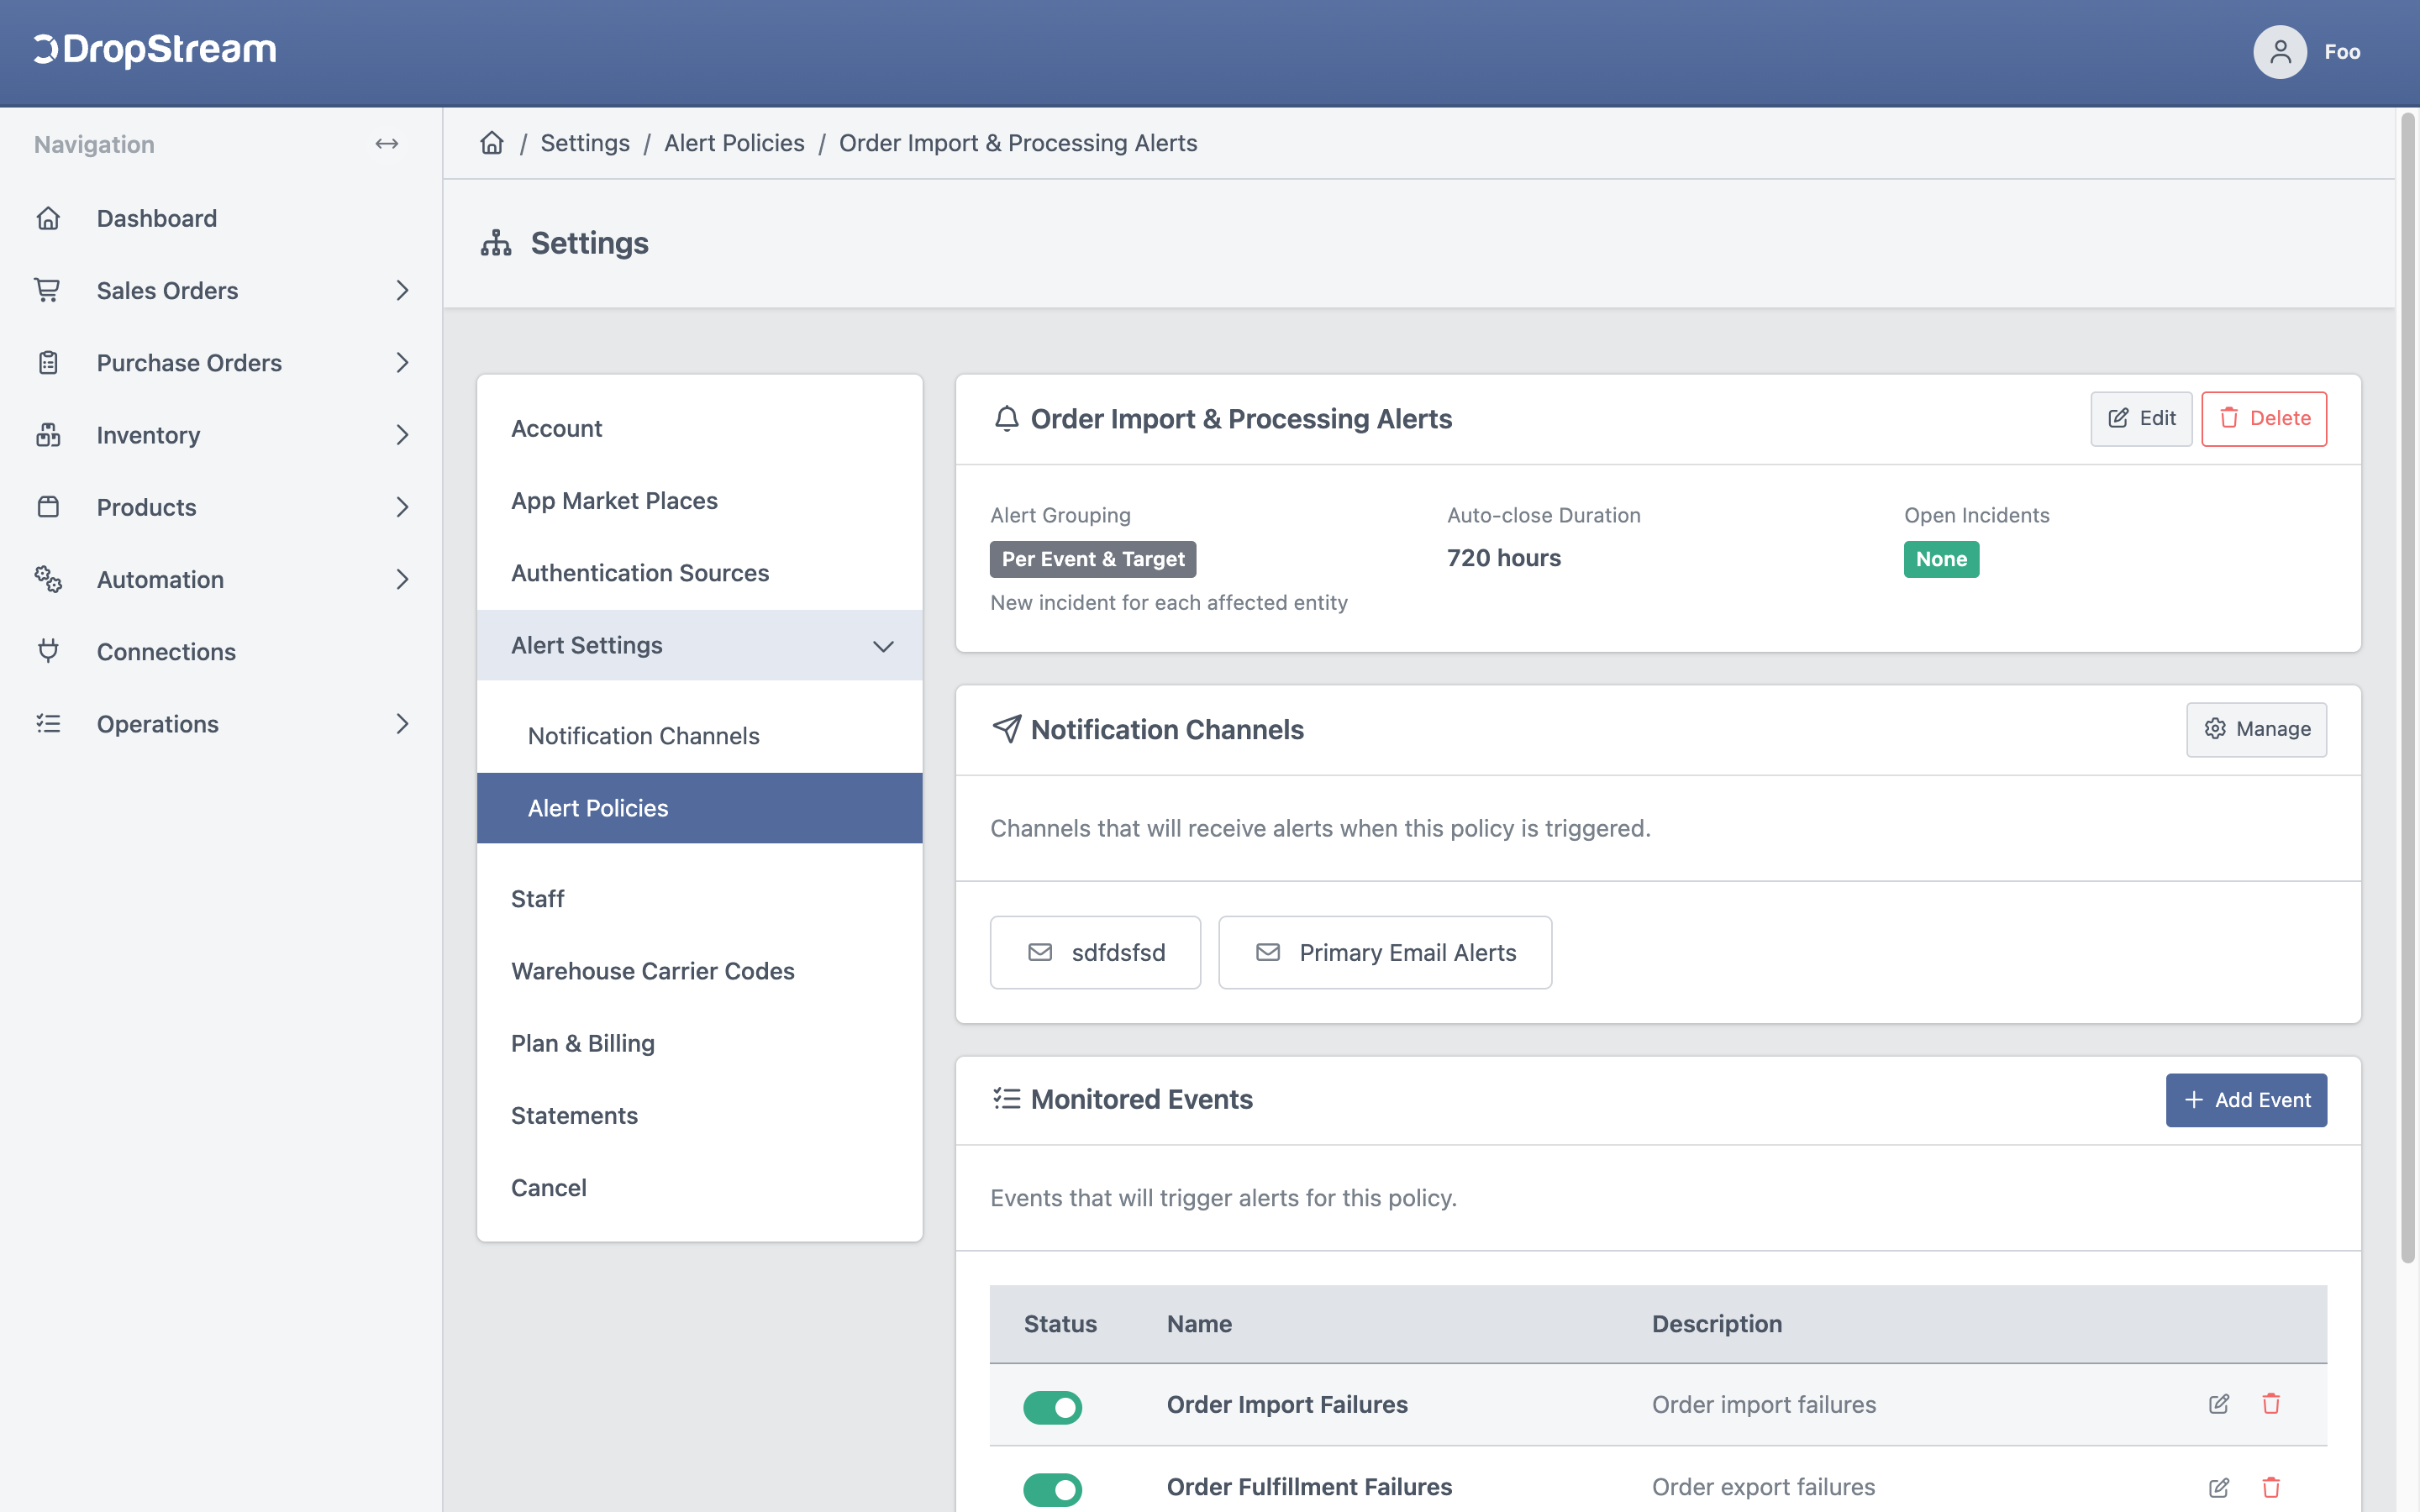2420x1512 pixels.
Task: Click the Sales Orders cart icon
Action: point(48,290)
